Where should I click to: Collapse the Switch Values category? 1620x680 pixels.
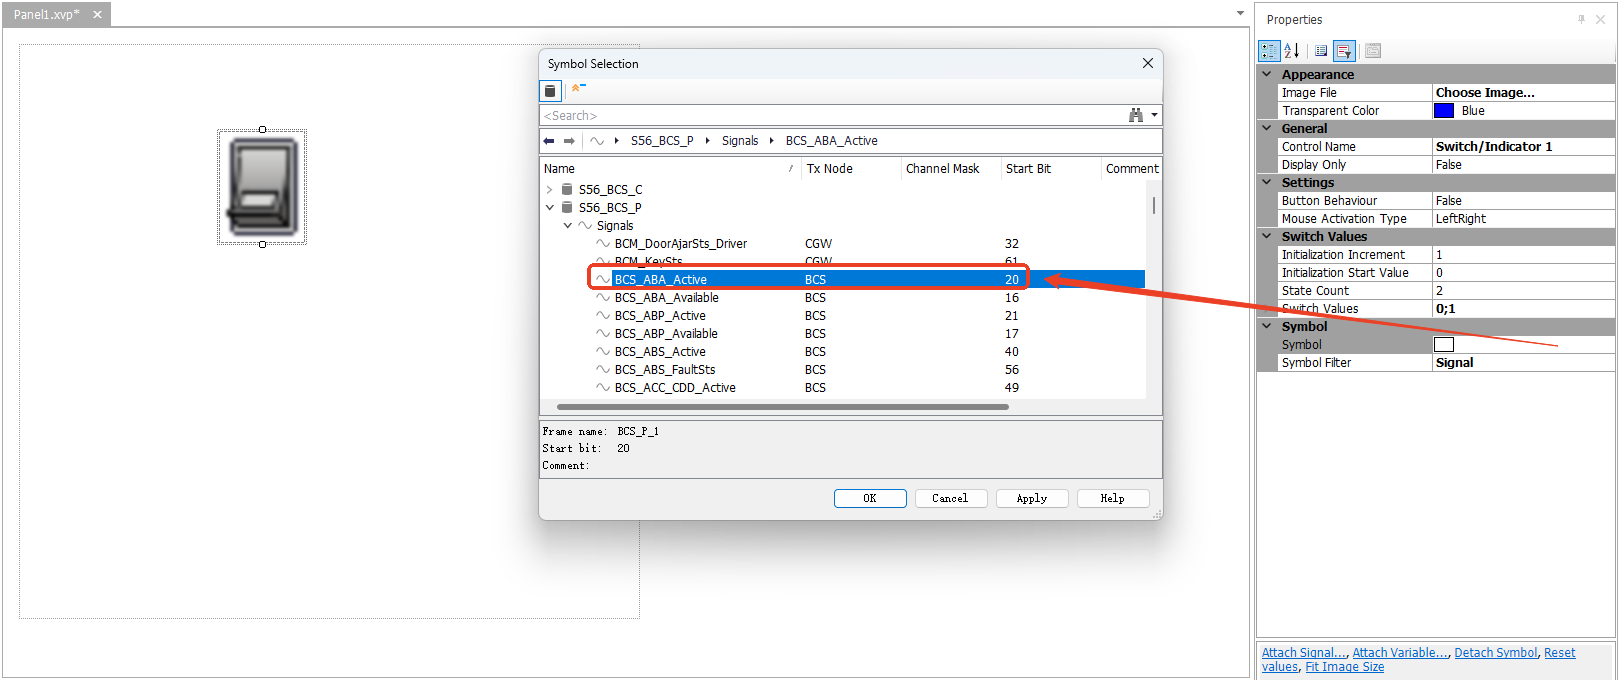pyautogui.click(x=1267, y=236)
